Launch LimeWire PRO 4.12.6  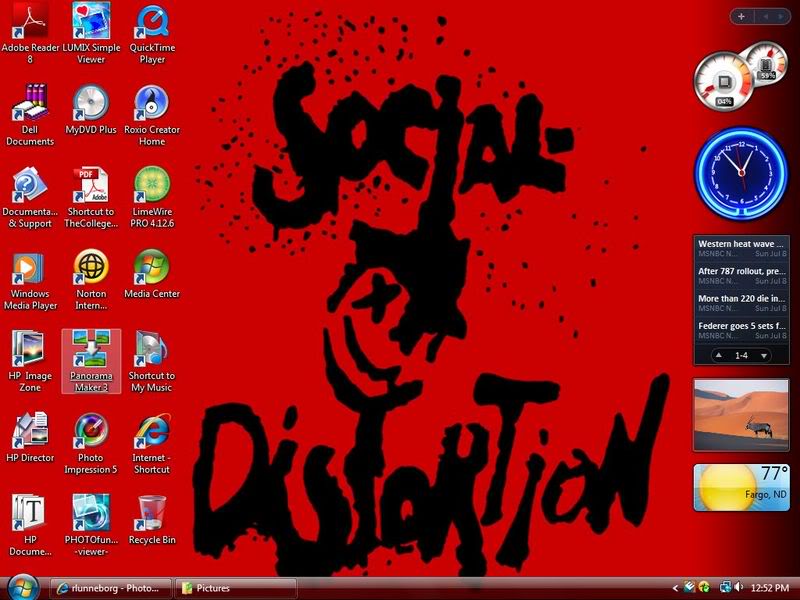152,197
